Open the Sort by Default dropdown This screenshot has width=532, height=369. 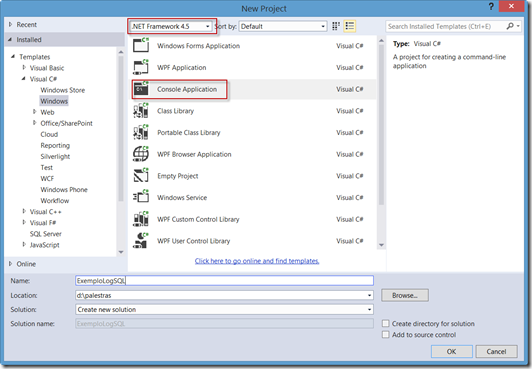pyautogui.click(x=323, y=26)
